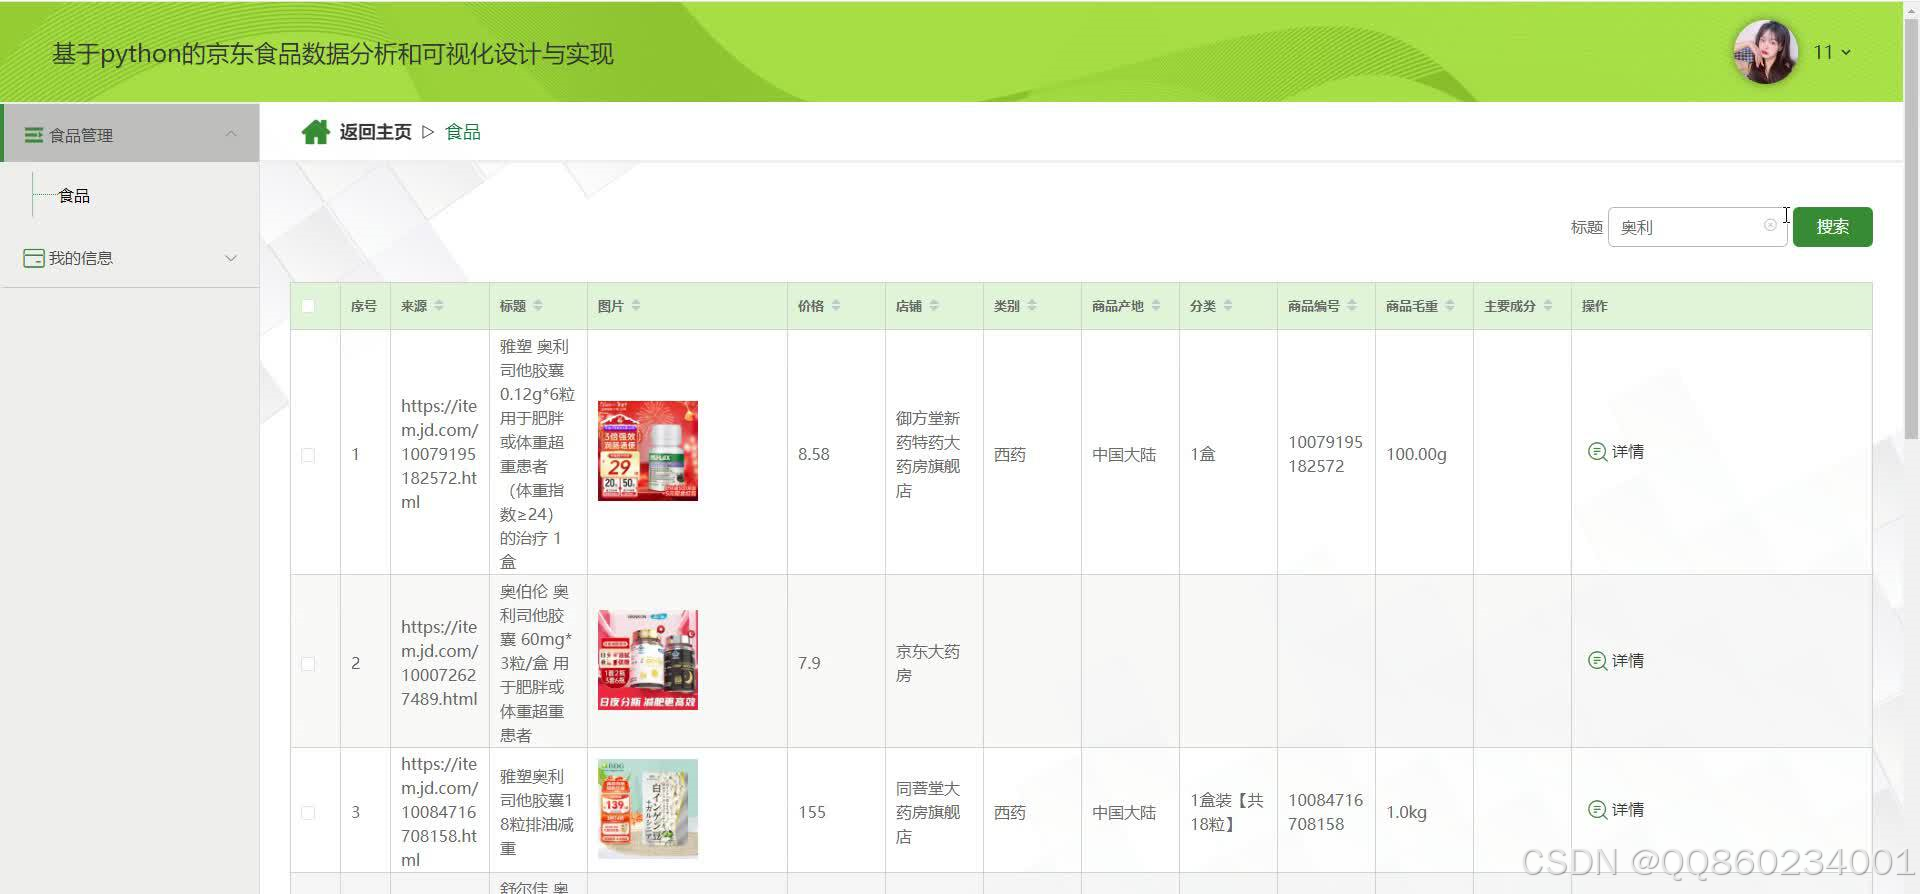This screenshot has width=1920, height=894.
Task: Clear the search field with the x icon
Action: pyautogui.click(x=1770, y=225)
